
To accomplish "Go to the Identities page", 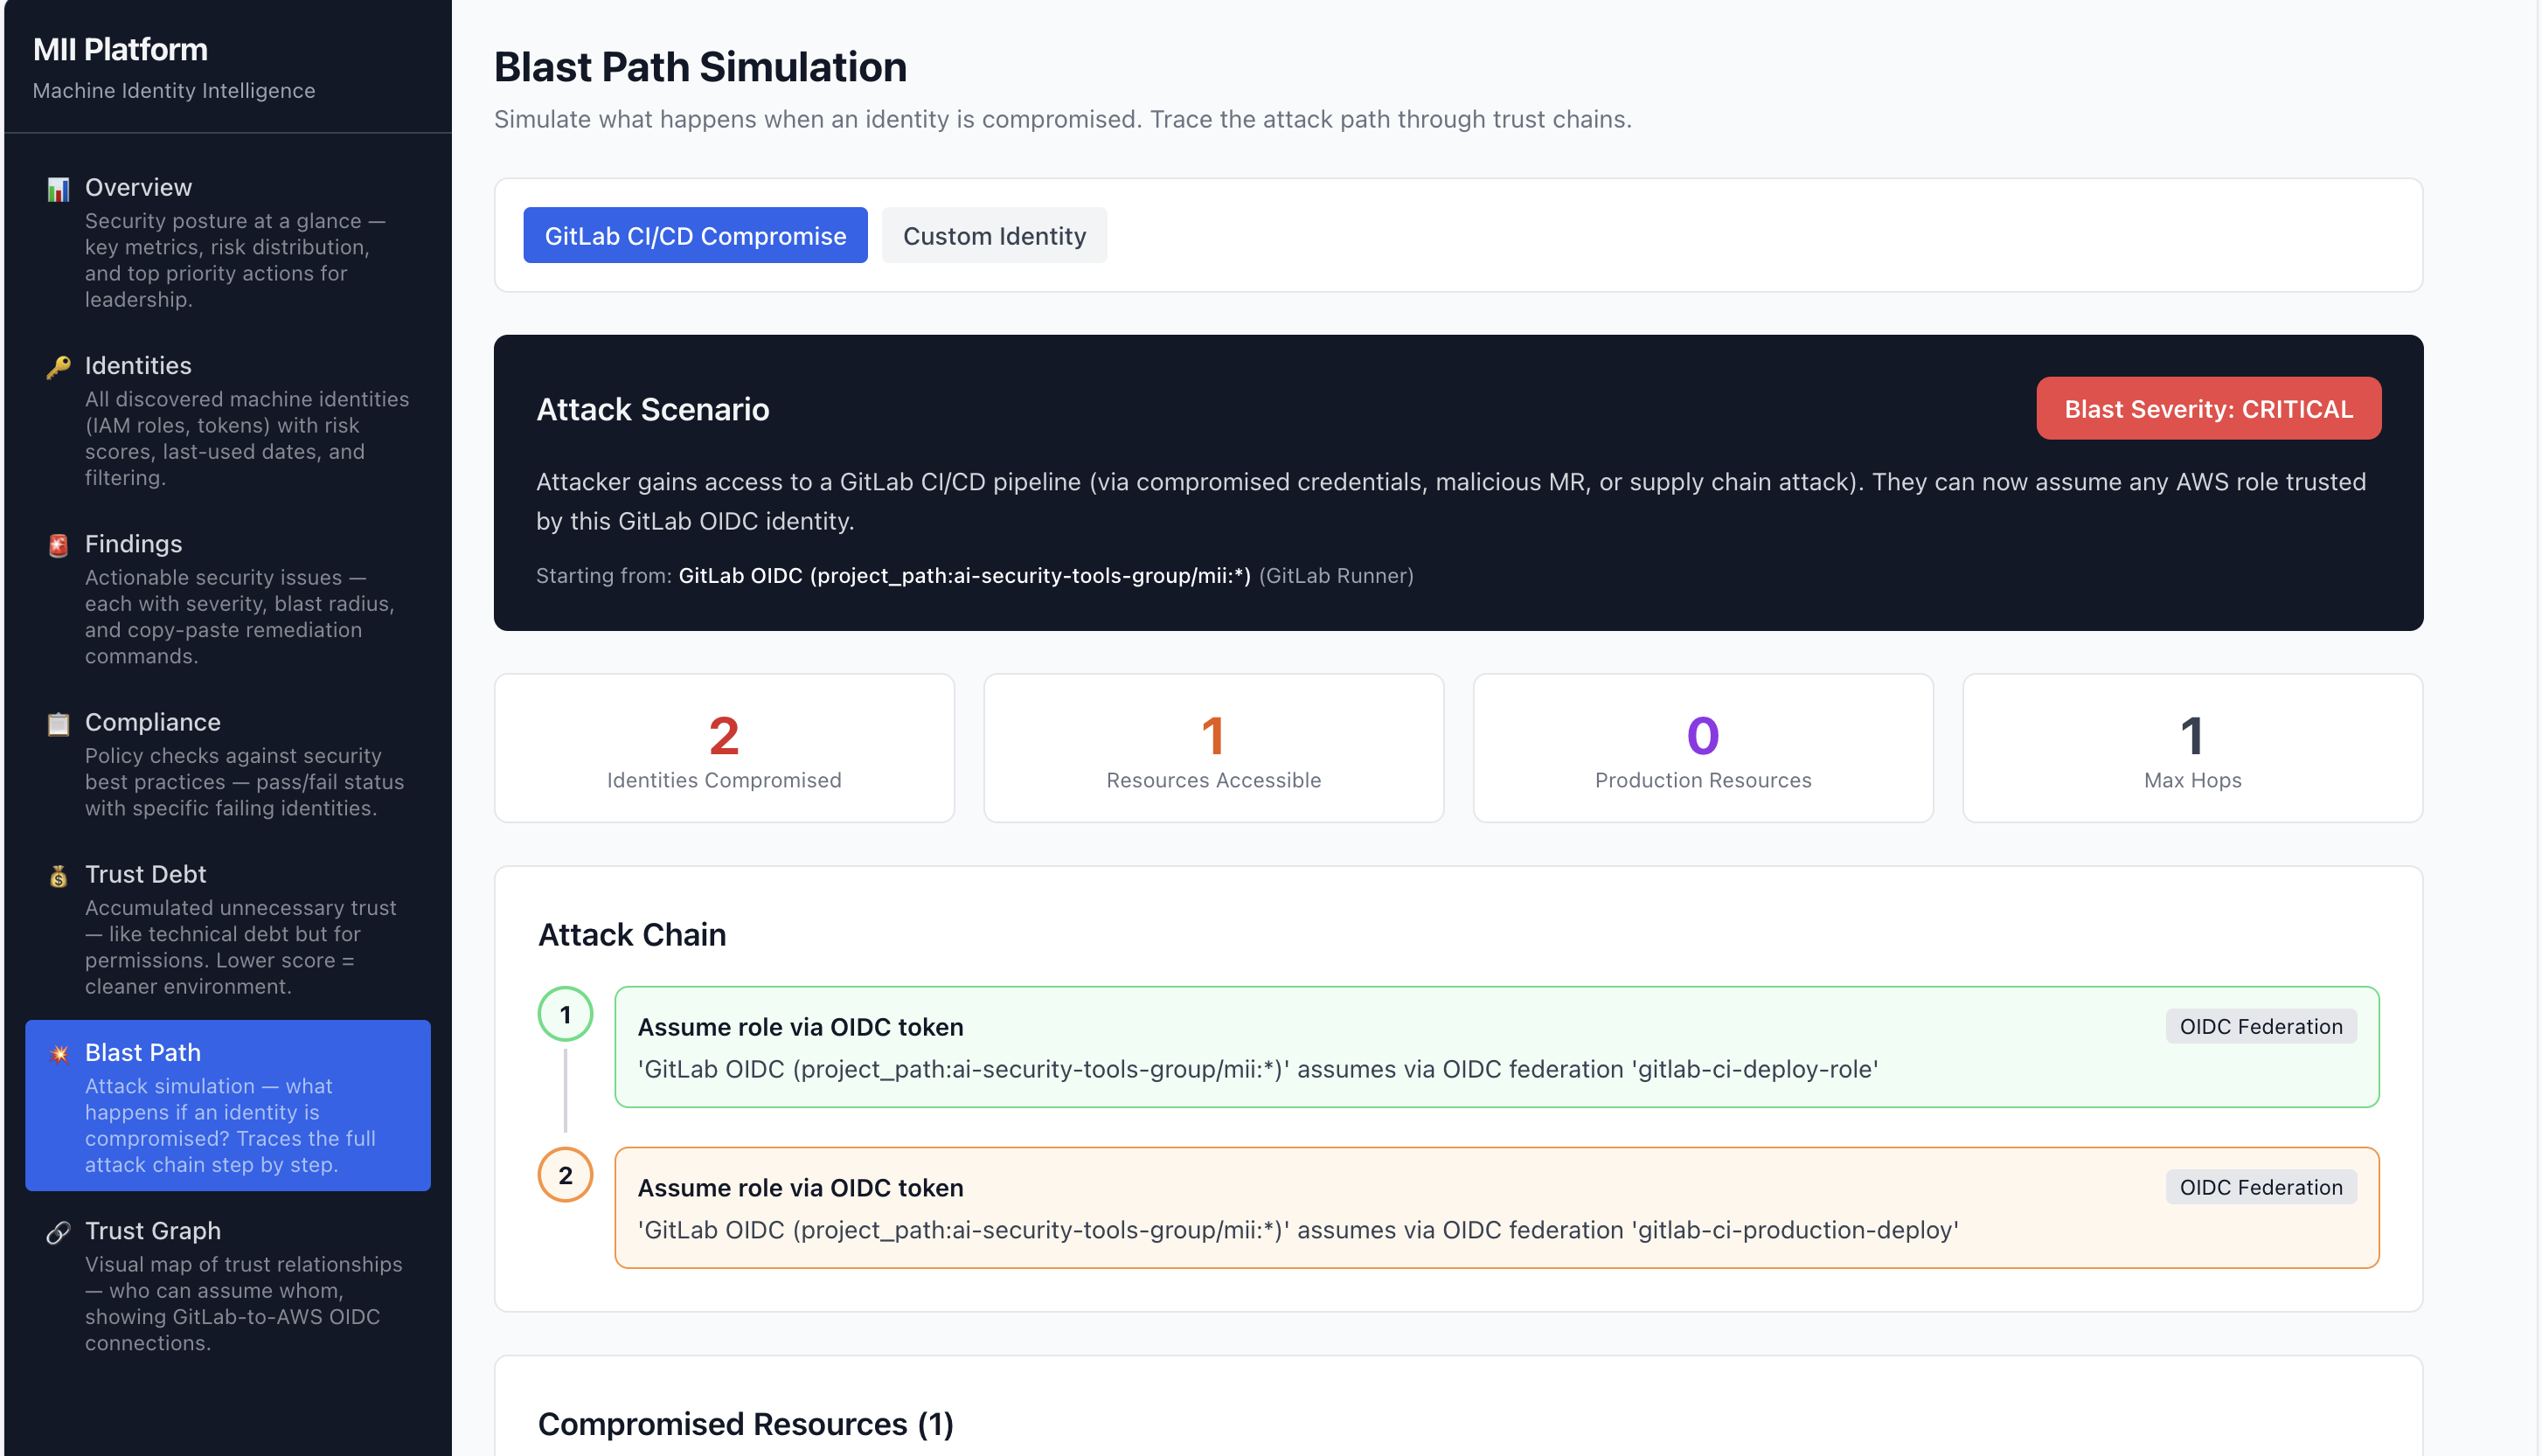I will pos(228,420).
